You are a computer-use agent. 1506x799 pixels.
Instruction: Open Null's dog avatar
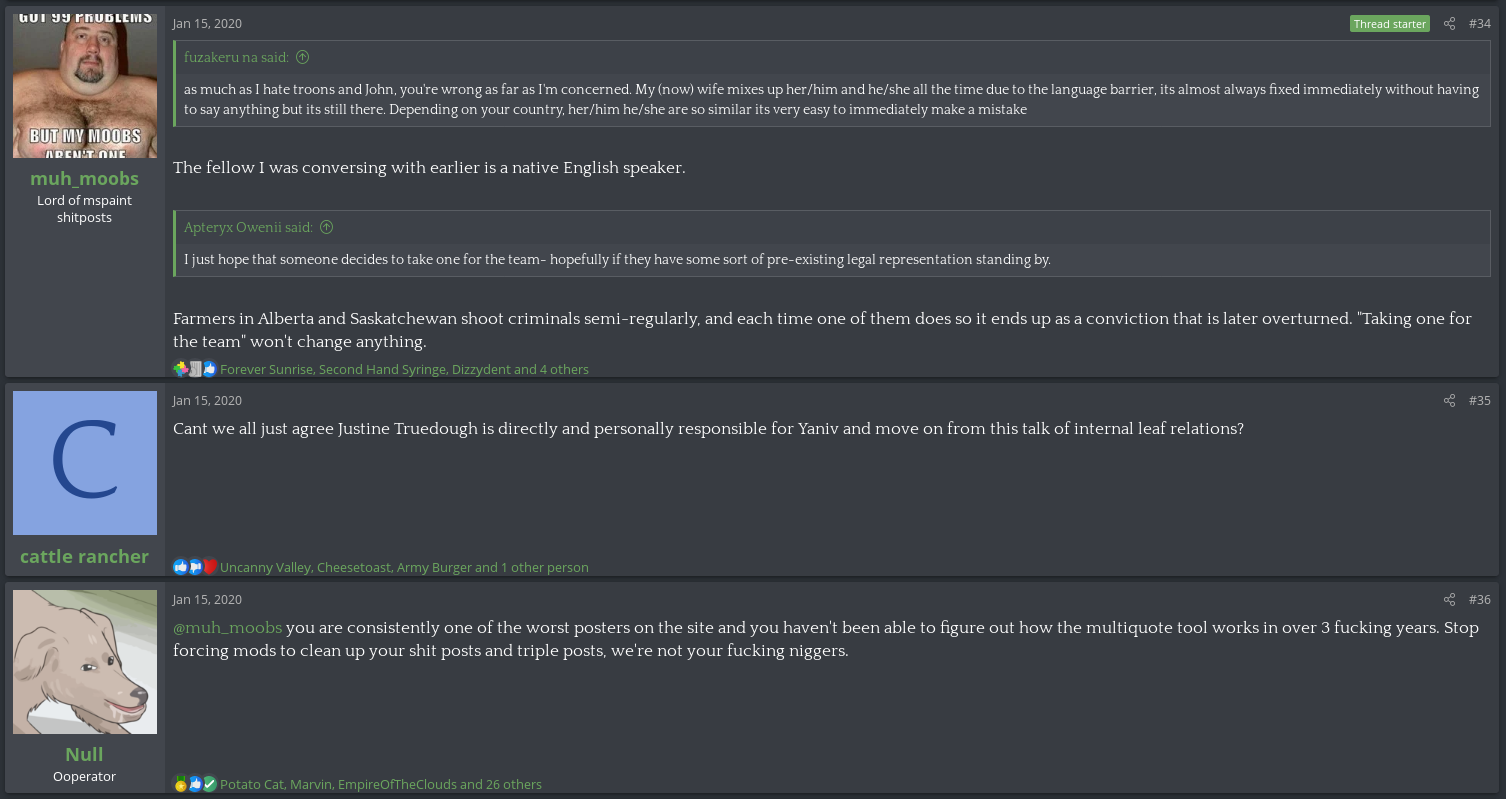85,662
